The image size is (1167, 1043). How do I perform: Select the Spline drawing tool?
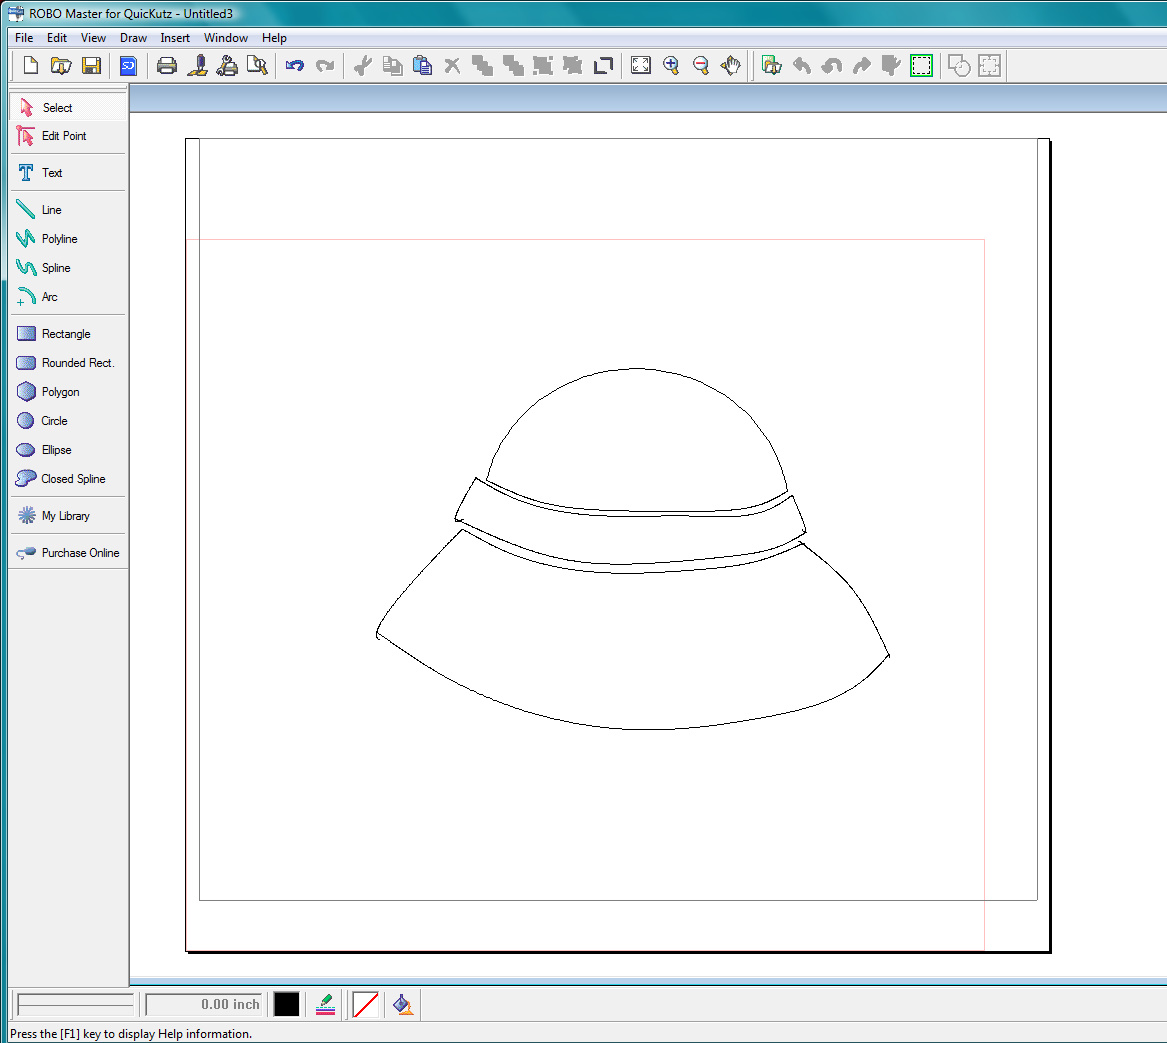click(56, 268)
